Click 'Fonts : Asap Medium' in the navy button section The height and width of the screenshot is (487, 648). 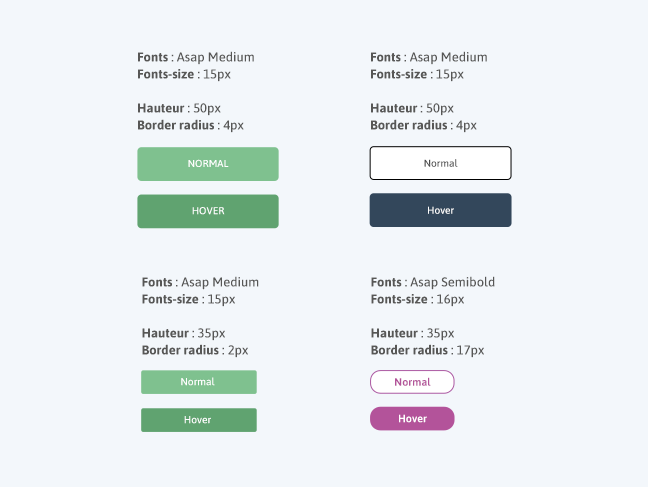(x=429, y=57)
